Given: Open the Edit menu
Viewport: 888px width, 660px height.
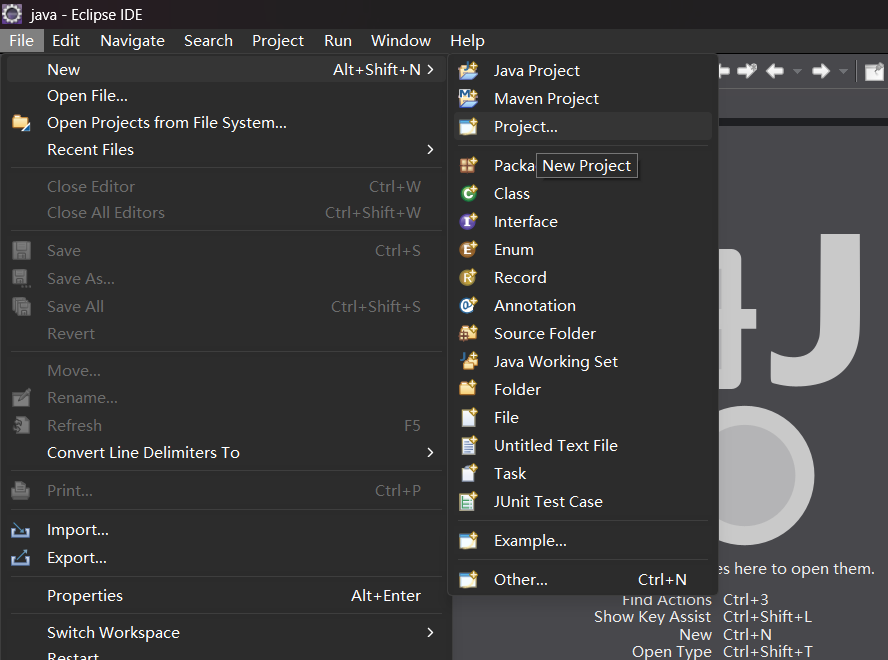Looking at the screenshot, I should pyautogui.click(x=66, y=41).
